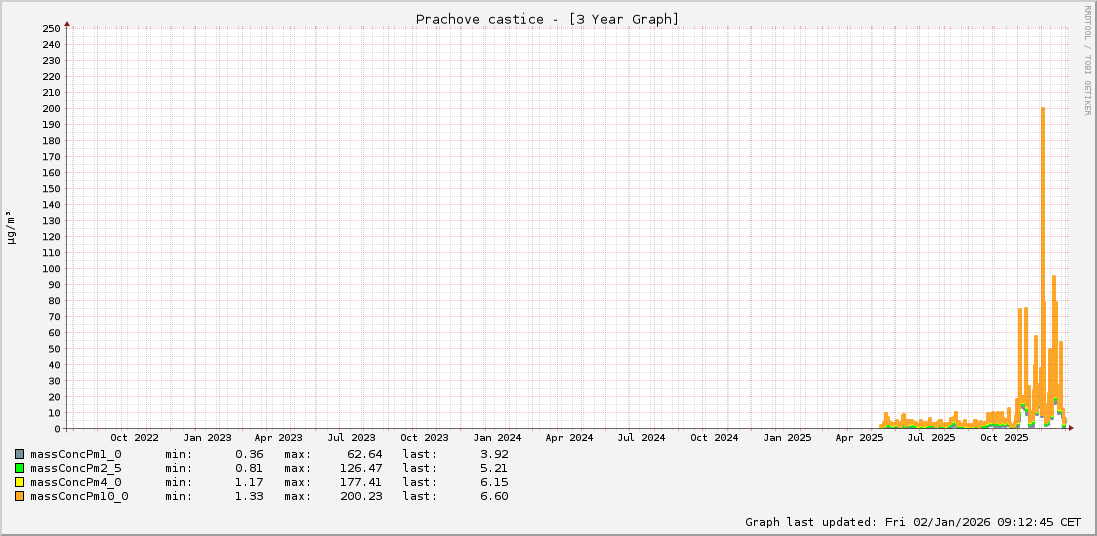Click the RRDTOOL / TOBI OETIKER watermark
Image resolution: width=1097 pixels, height=536 pixels.
pyautogui.click(x=1088, y=60)
